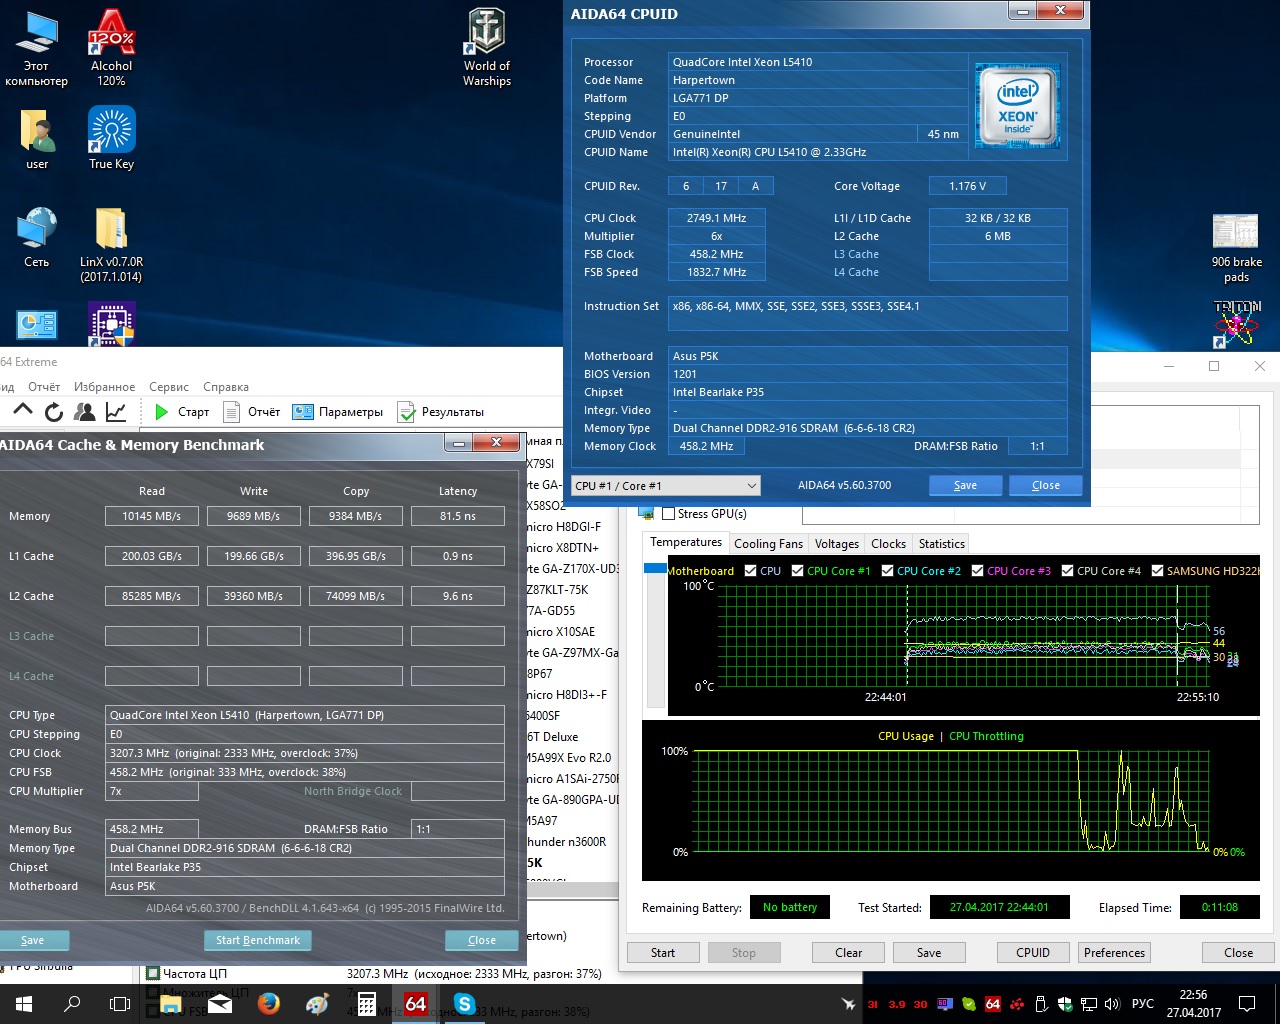This screenshot has width=1280, height=1024.
Task: Click the Старт play button in toolbar
Action: (182, 412)
